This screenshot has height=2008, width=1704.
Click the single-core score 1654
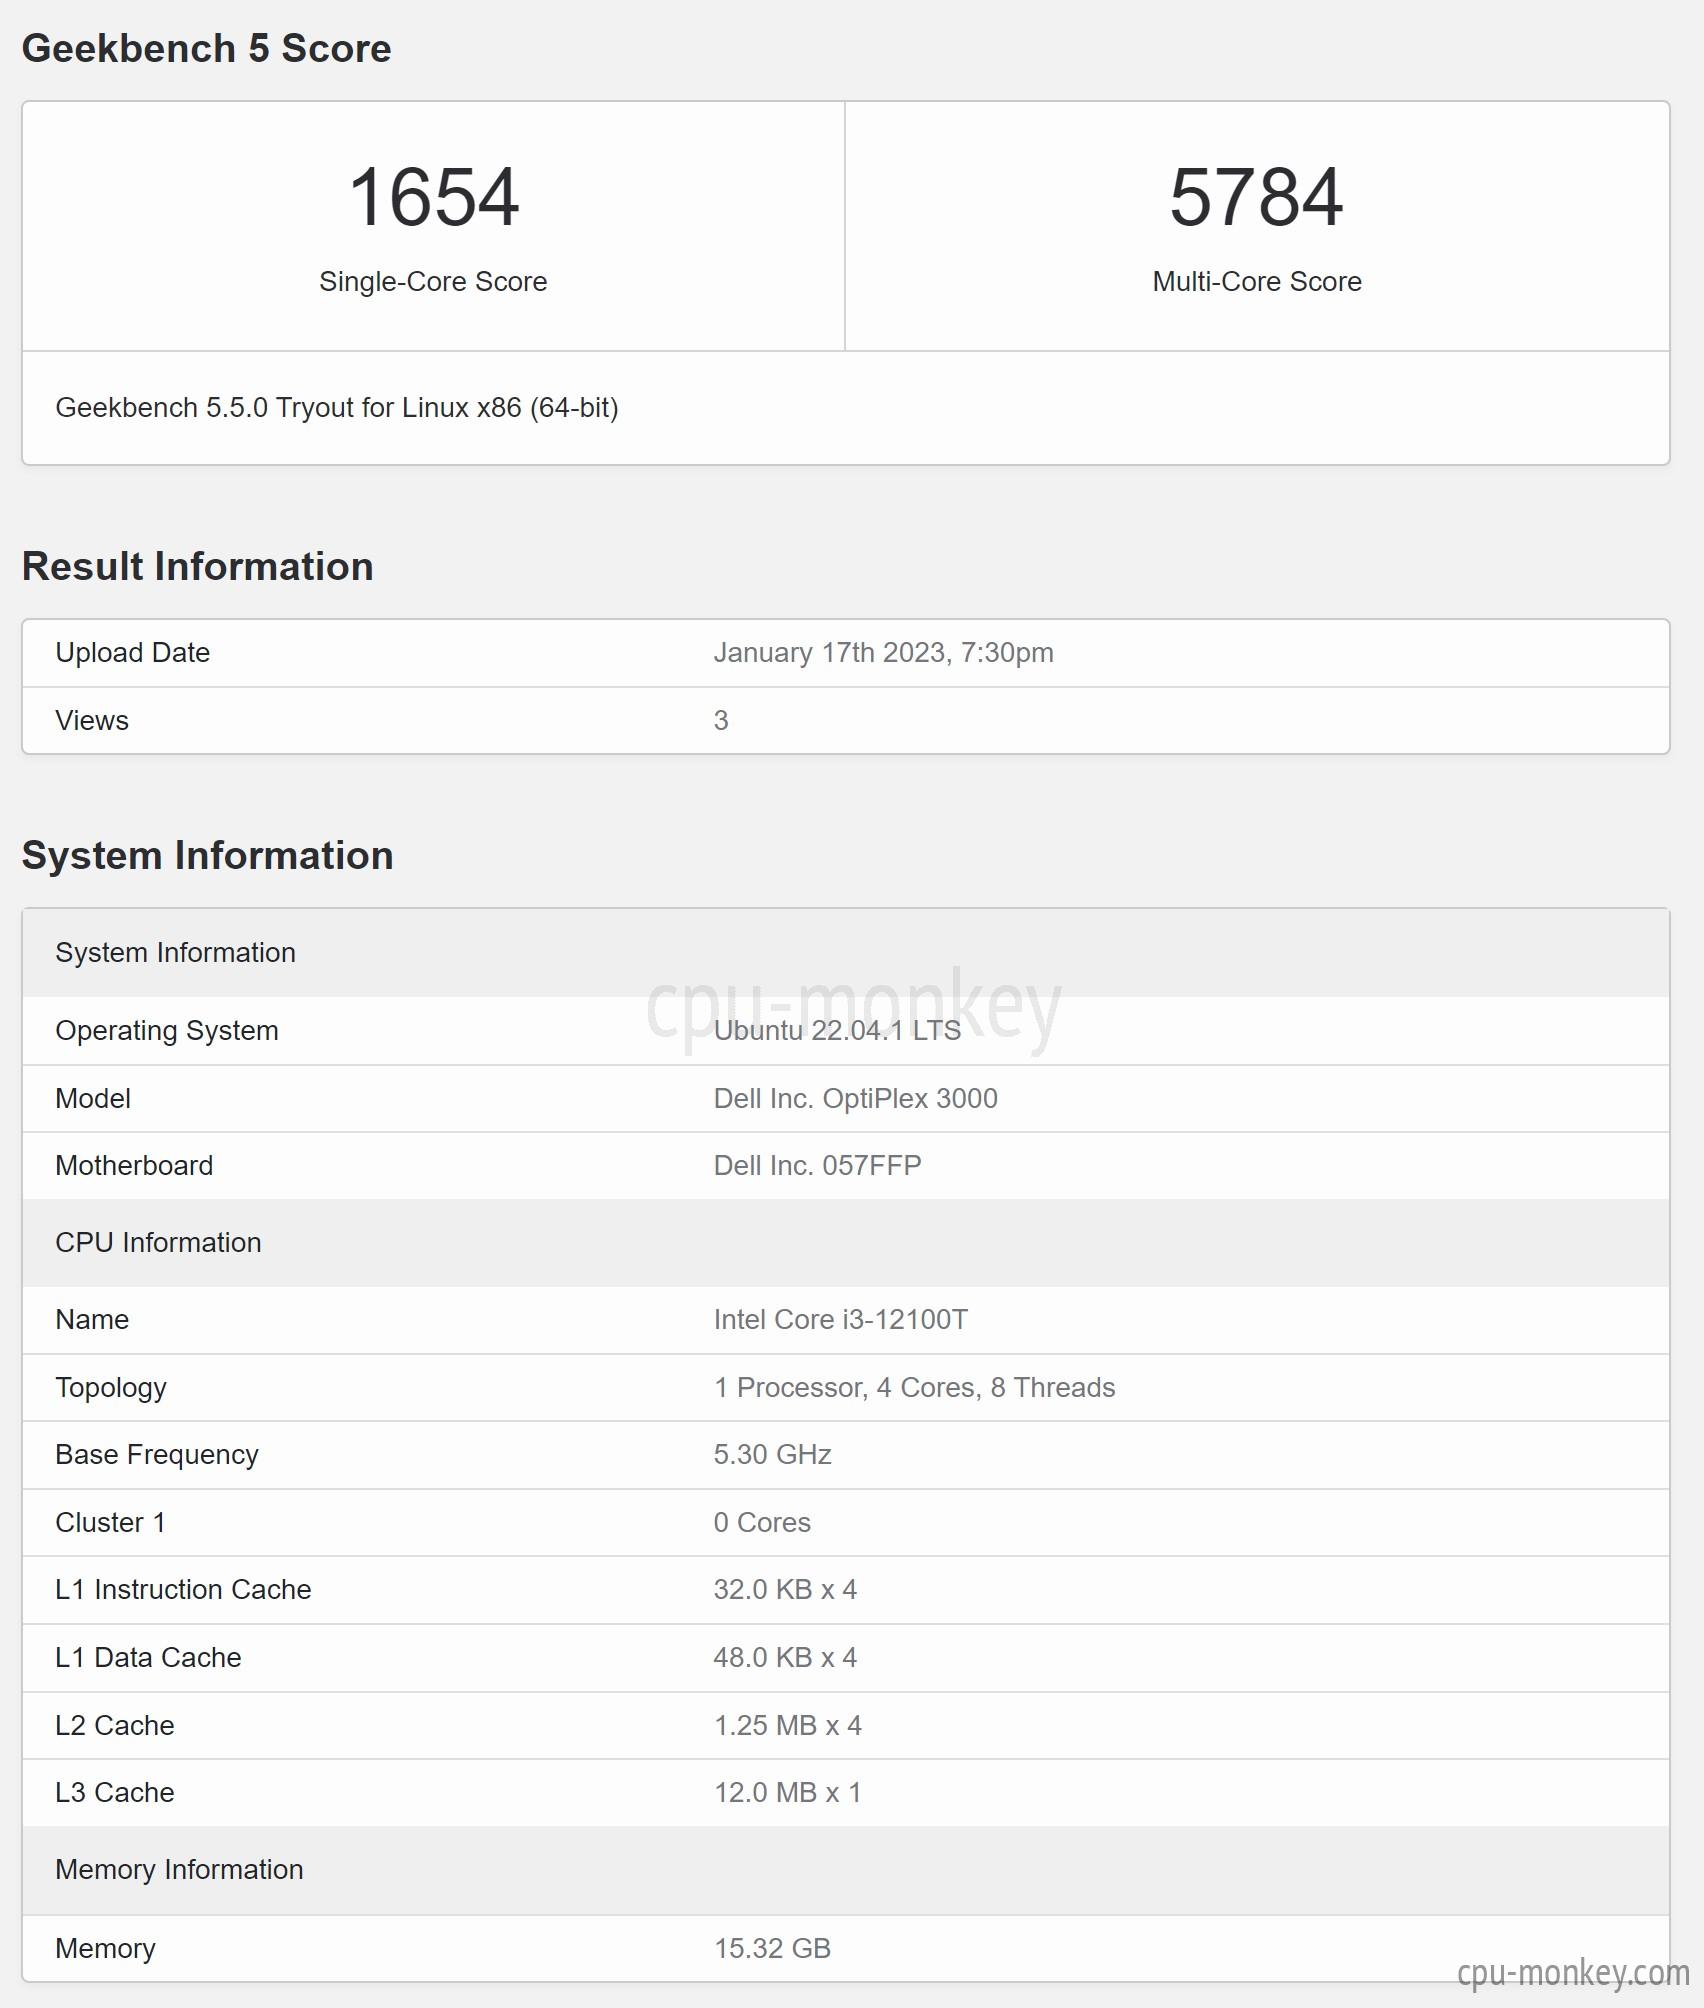coord(433,197)
